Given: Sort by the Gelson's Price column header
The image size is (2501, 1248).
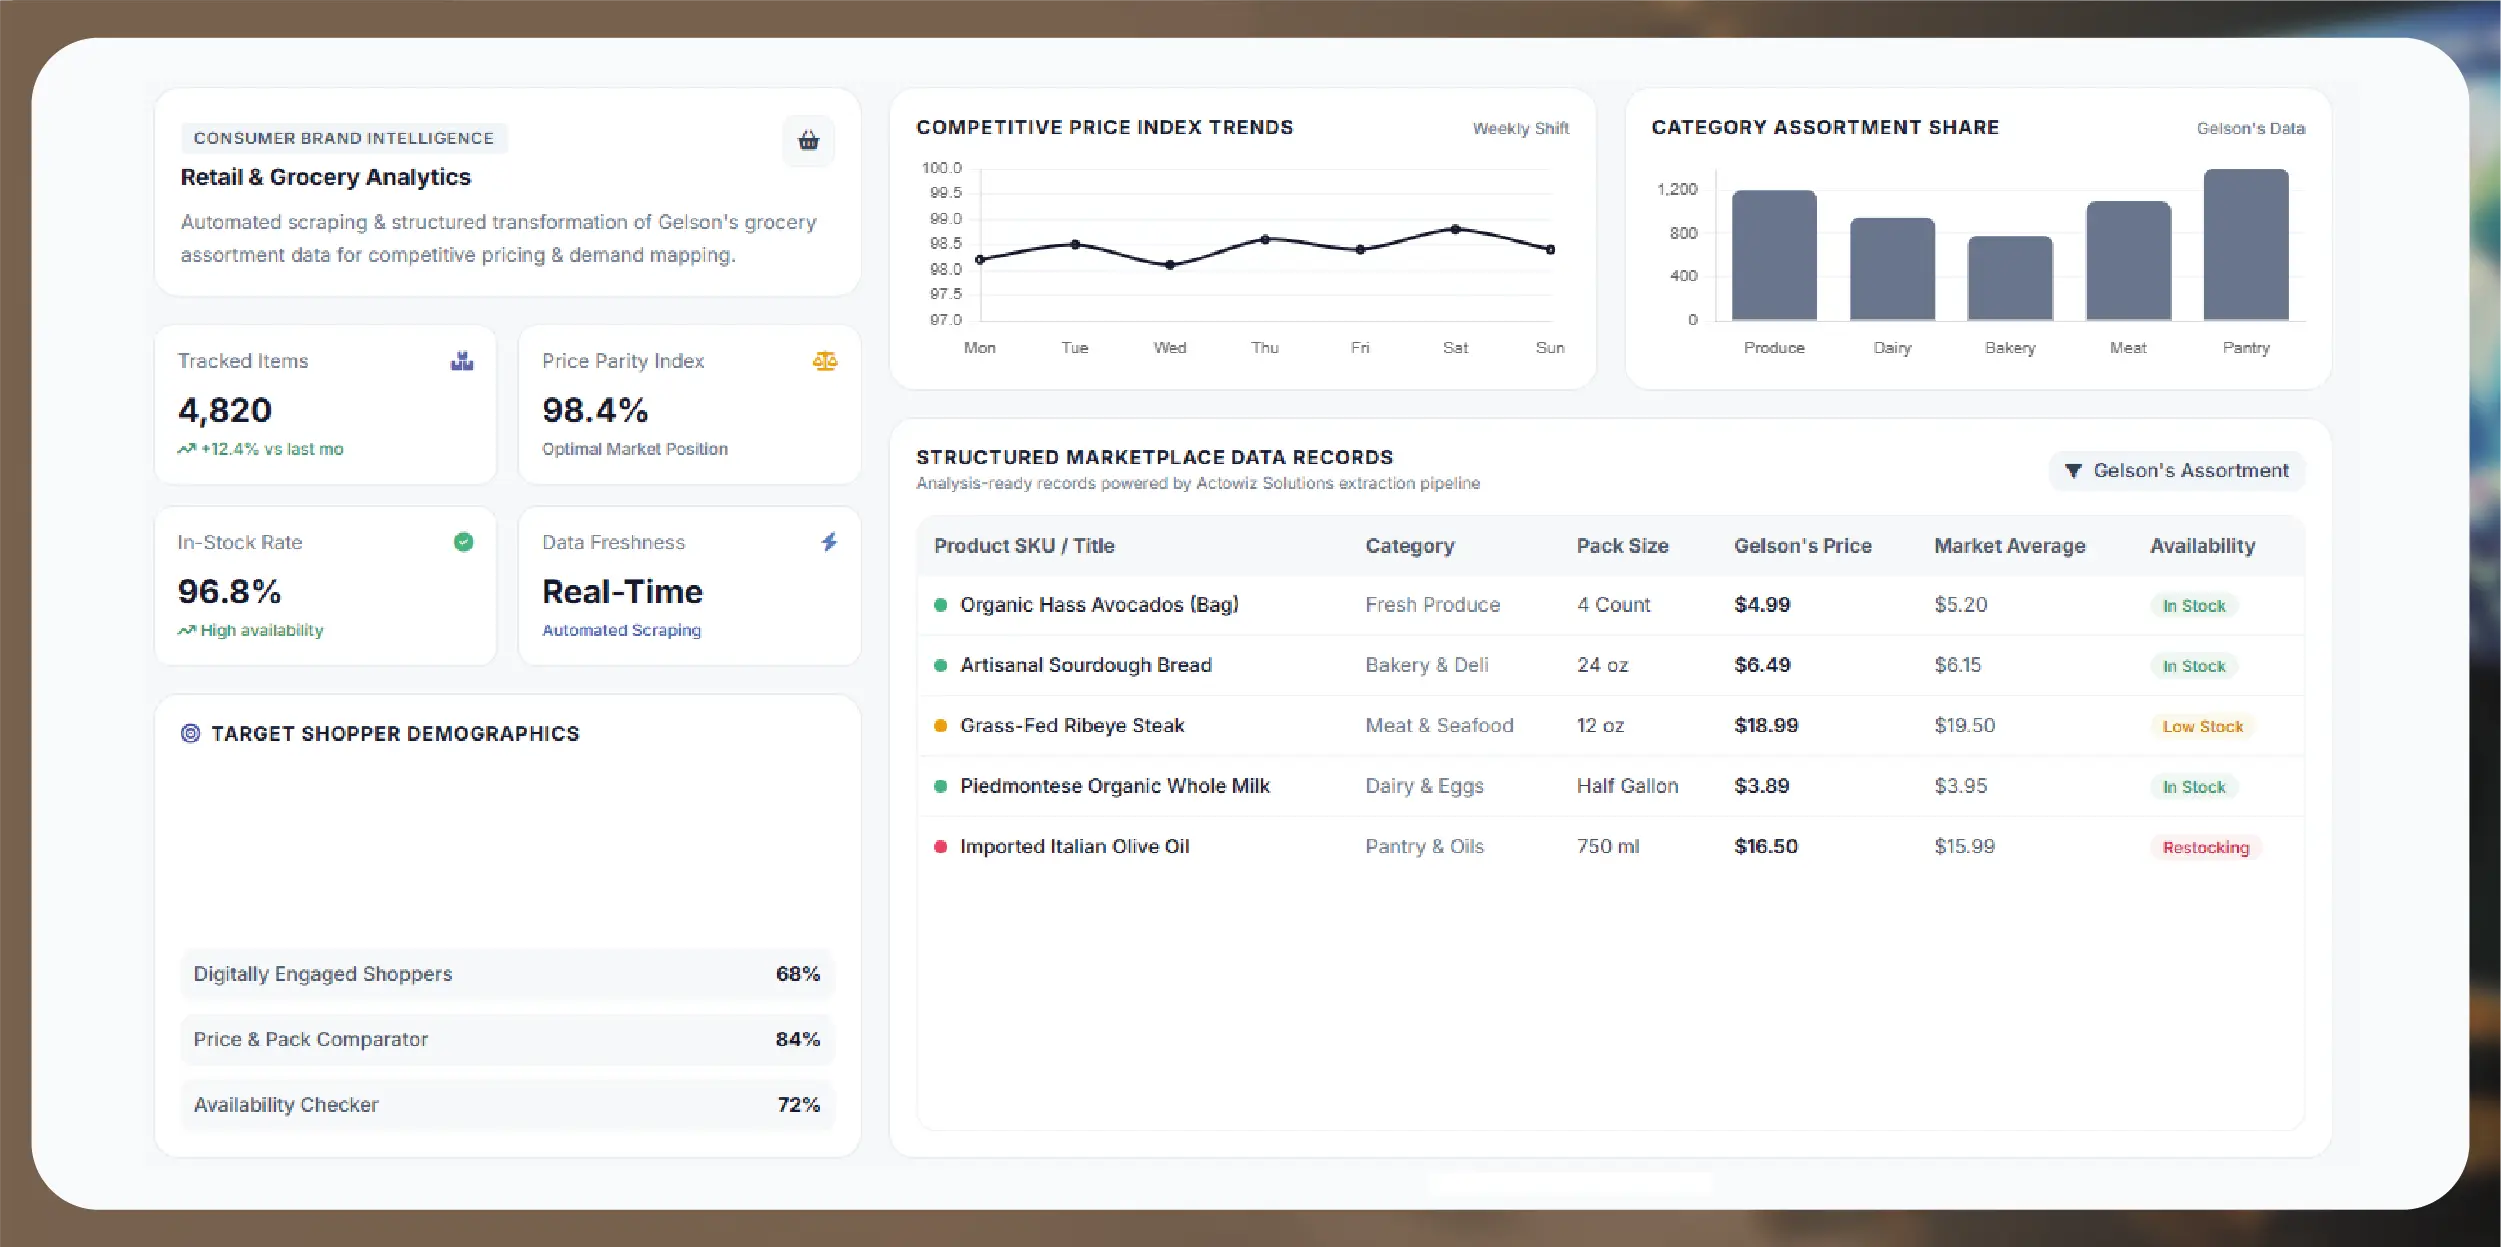Looking at the screenshot, I should 1803,546.
